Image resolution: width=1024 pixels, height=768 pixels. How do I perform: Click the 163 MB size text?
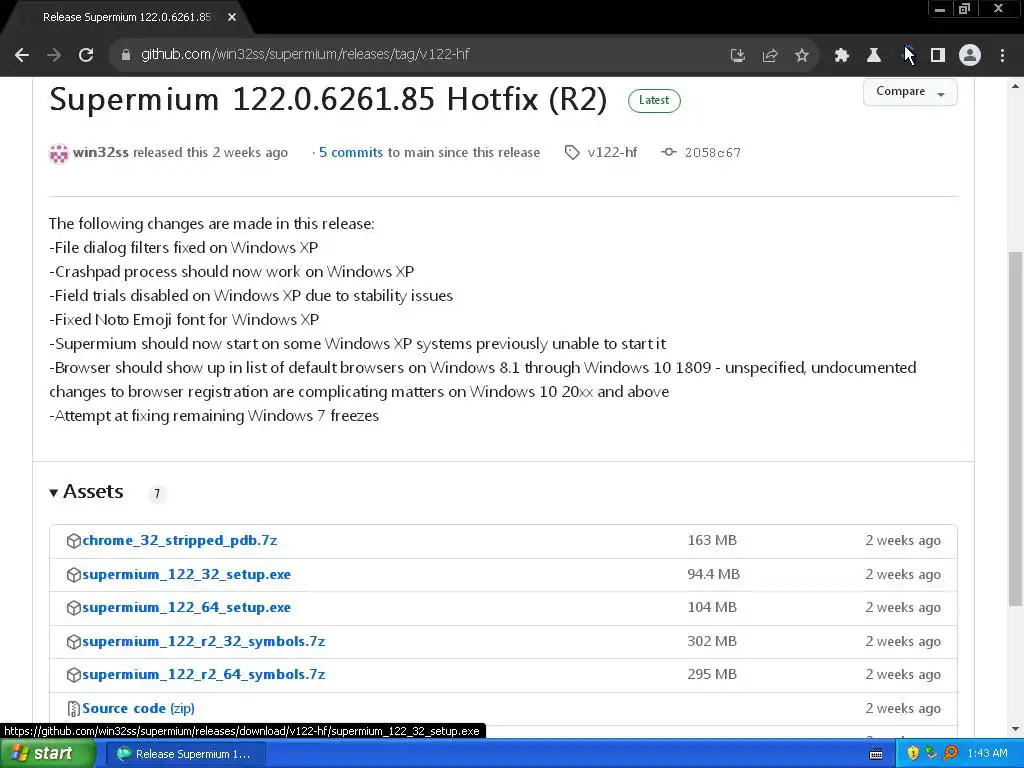point(712,541)
